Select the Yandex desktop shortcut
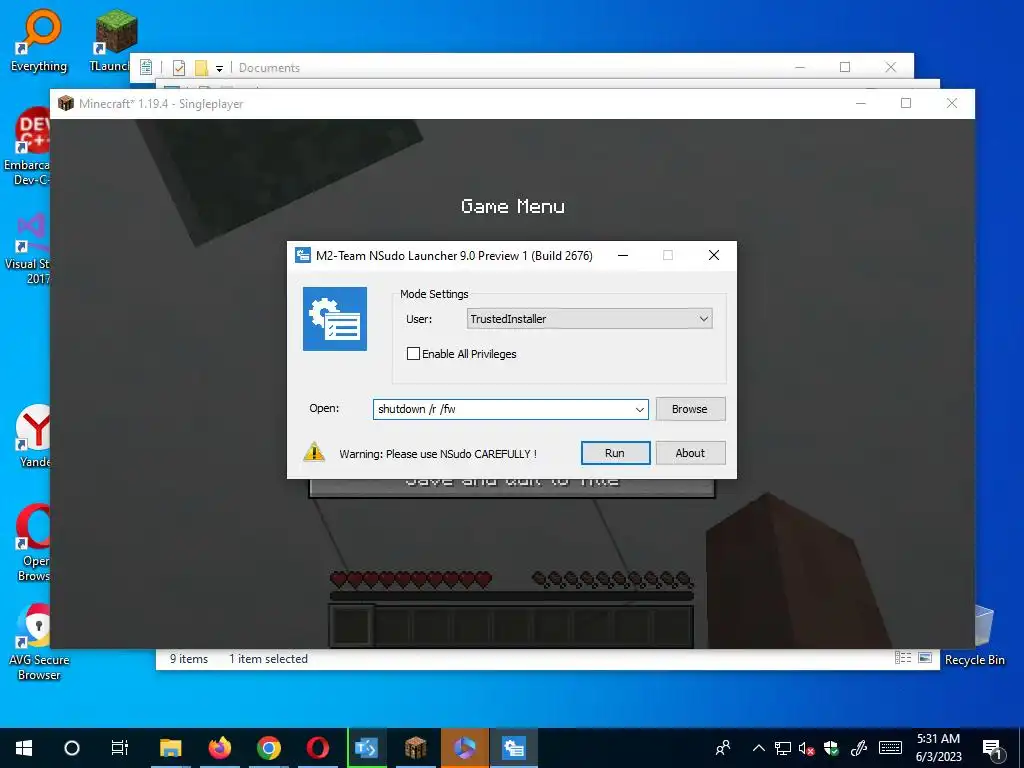Viewport: 1024px width, 768px height. pyautogui.click(x=33, y=436)
